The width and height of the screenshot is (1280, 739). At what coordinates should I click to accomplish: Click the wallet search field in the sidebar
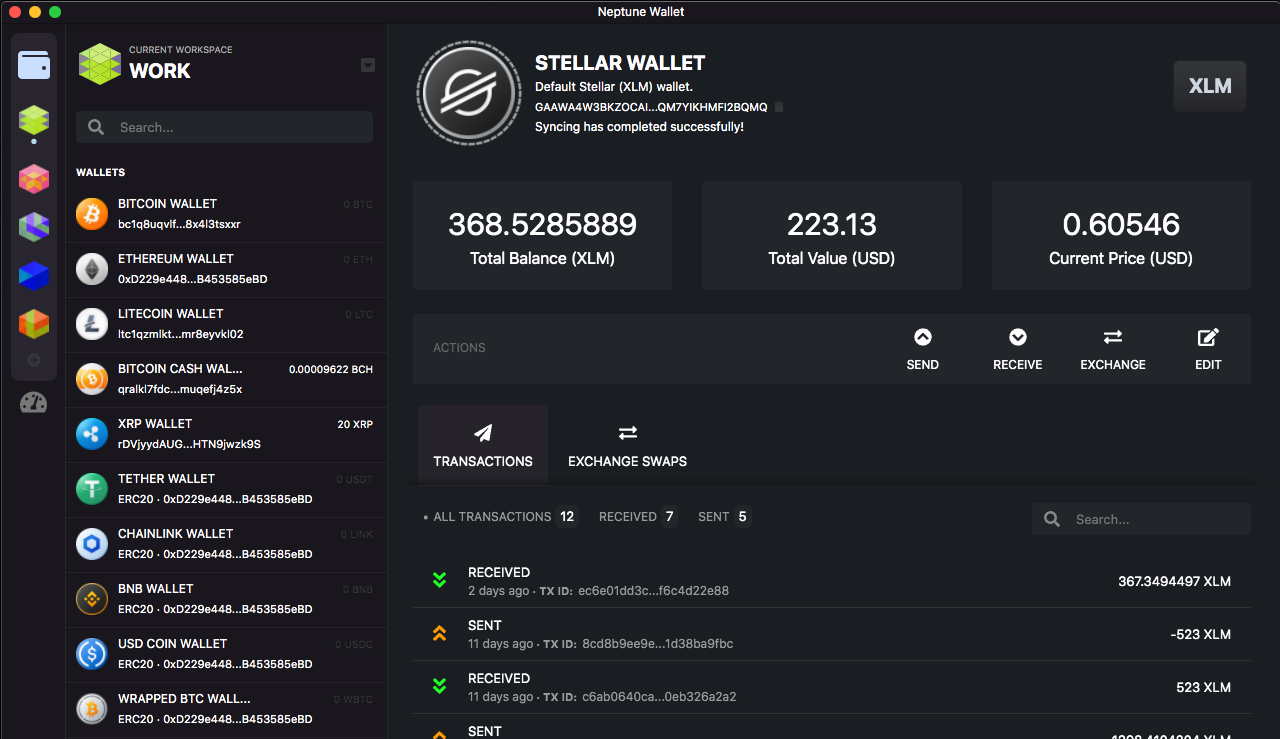[x=224, y=127]
